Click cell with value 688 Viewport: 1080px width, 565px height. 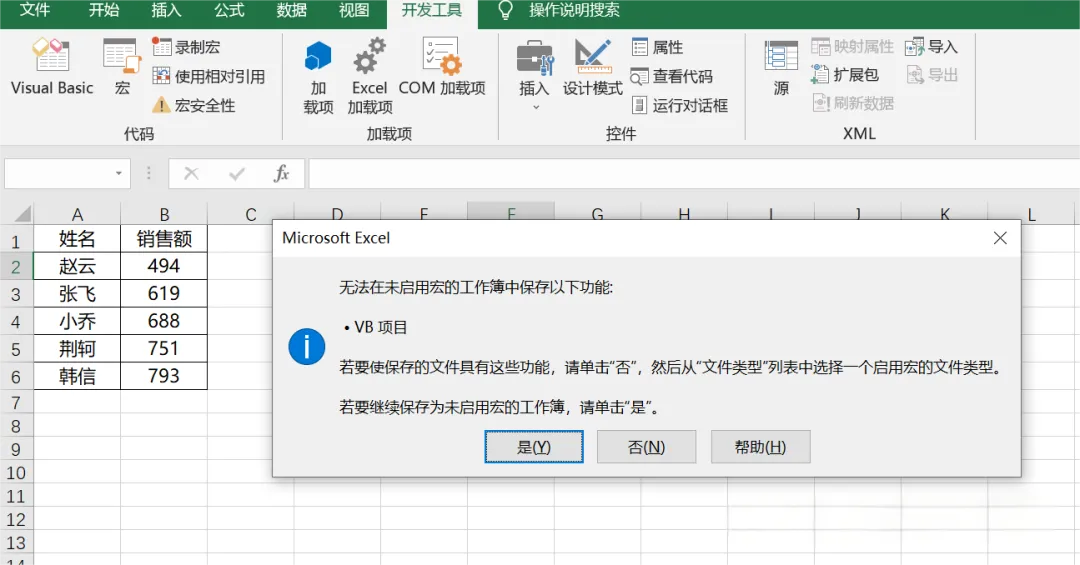click(x=164, y=321)
